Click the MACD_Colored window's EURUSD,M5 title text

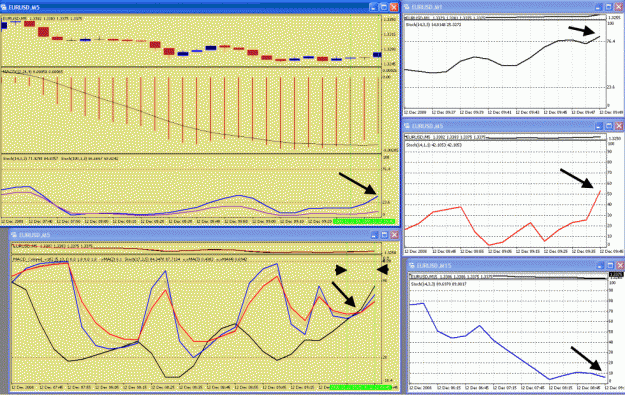tap(35, 235)
